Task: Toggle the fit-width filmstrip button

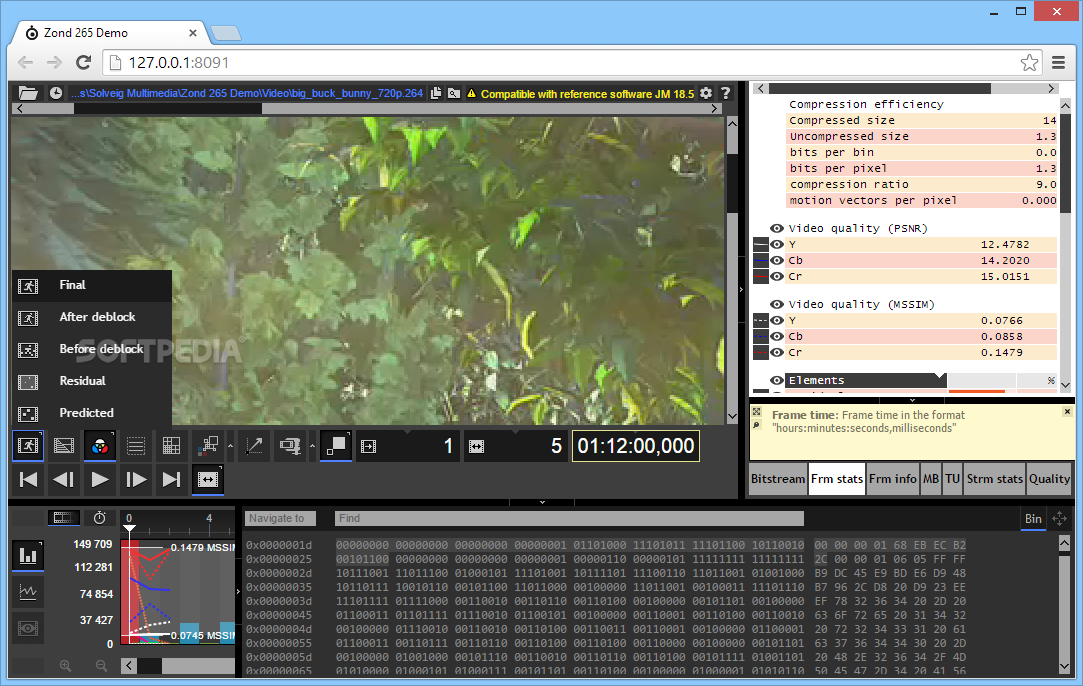Action: coord(208,479)
